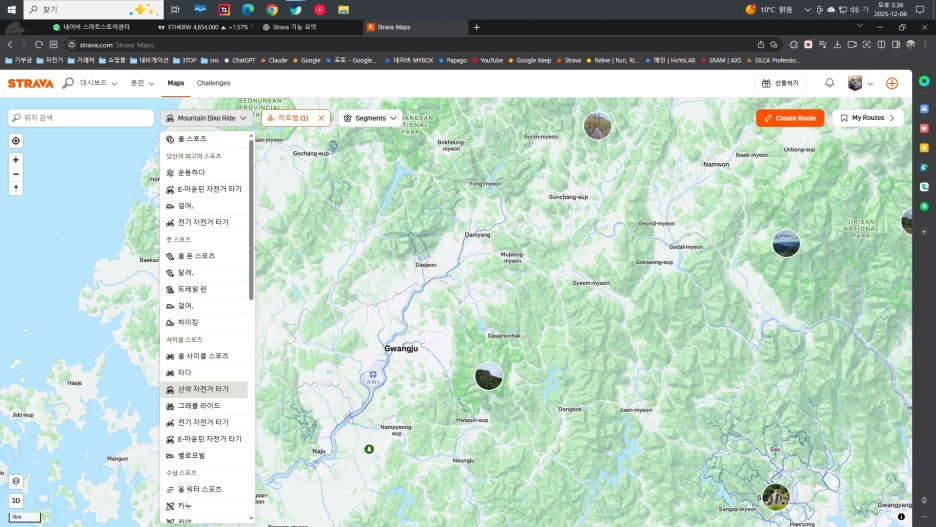Open Chrome from the taskbar
936x527 pixels.
click(x=272, y=10)
